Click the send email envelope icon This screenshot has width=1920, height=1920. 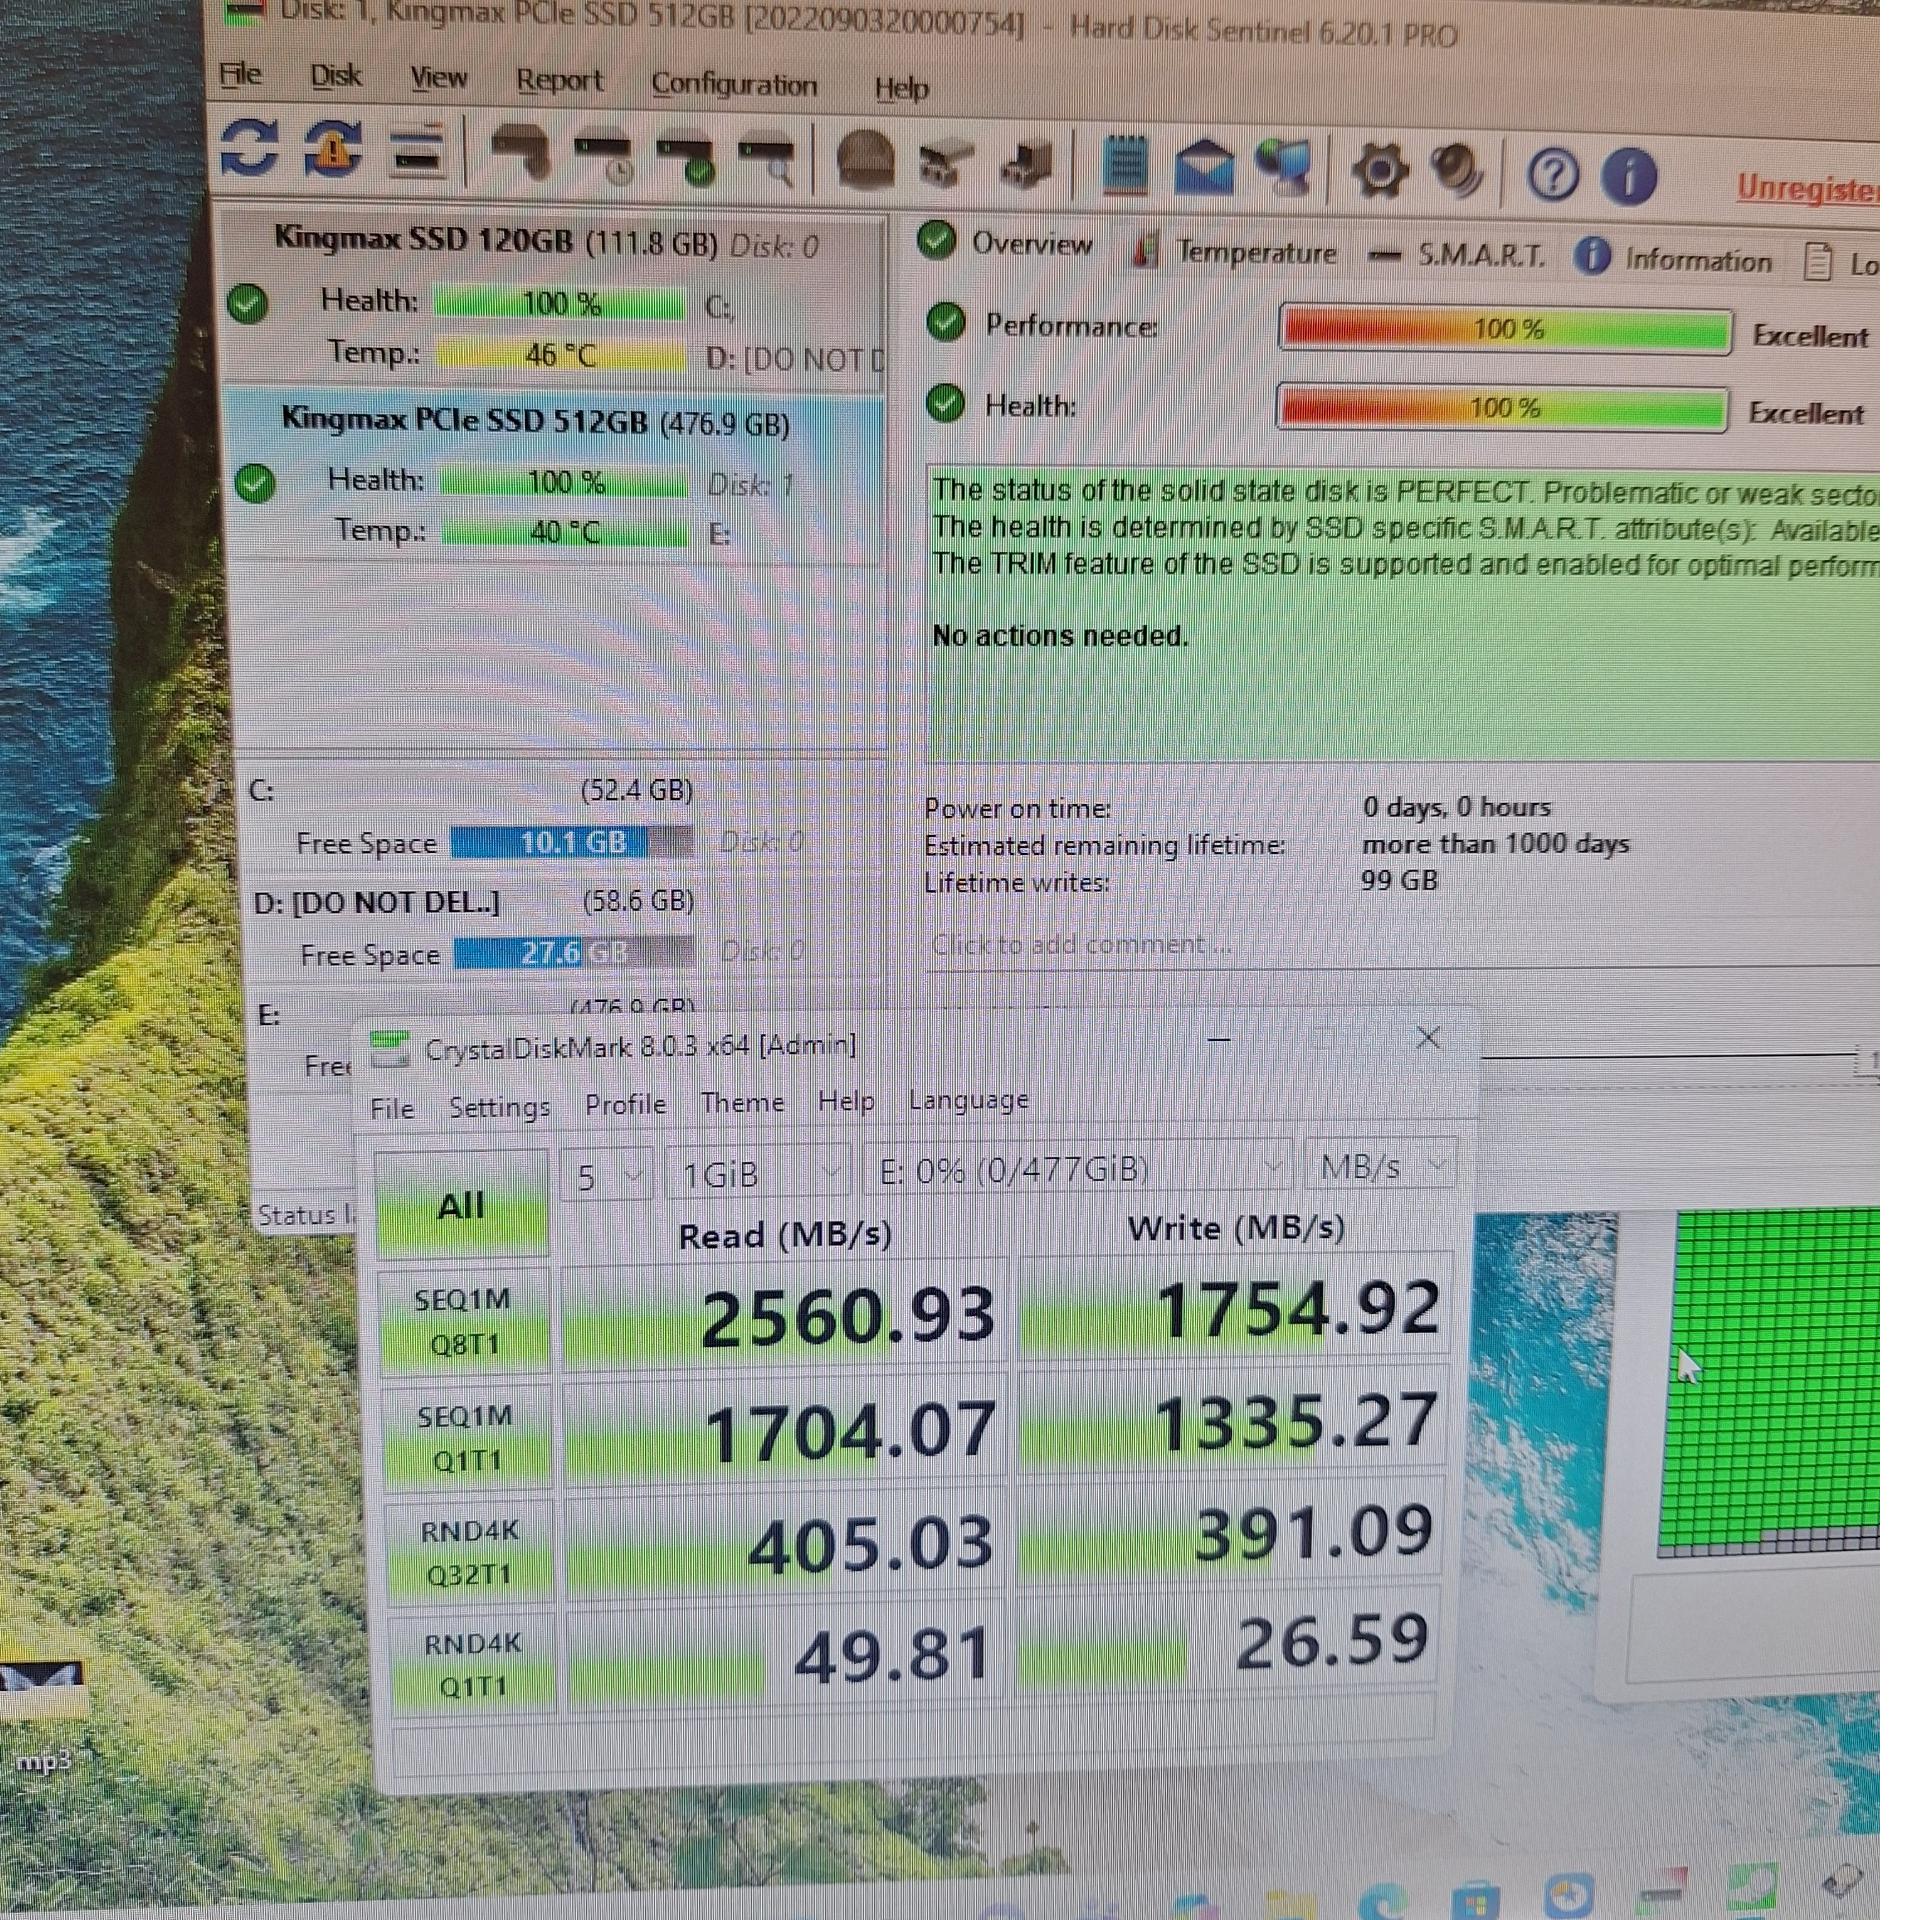tap(1203, 168)
